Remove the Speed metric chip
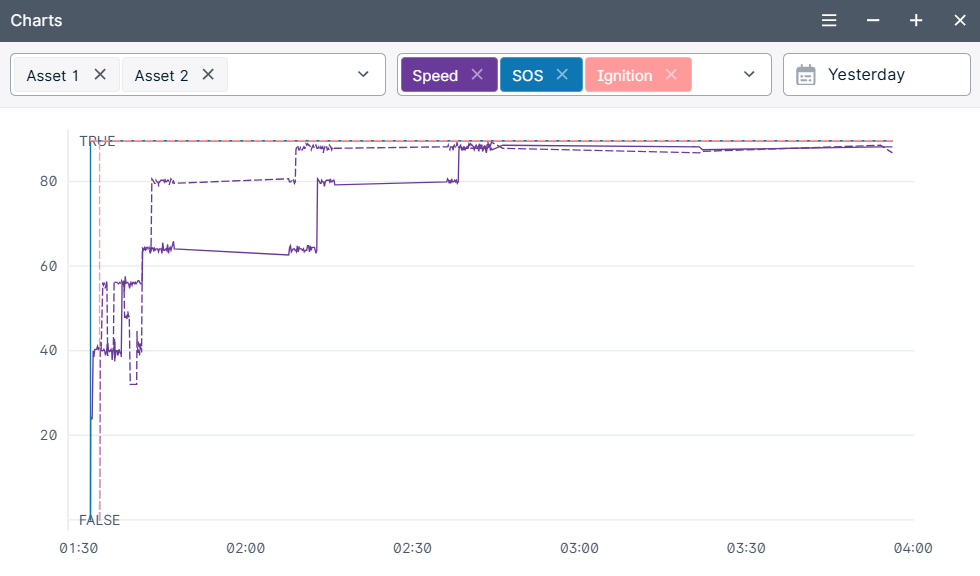Image resolution: width=980 pixels, height=576 pixels. [x=477, y=75]
